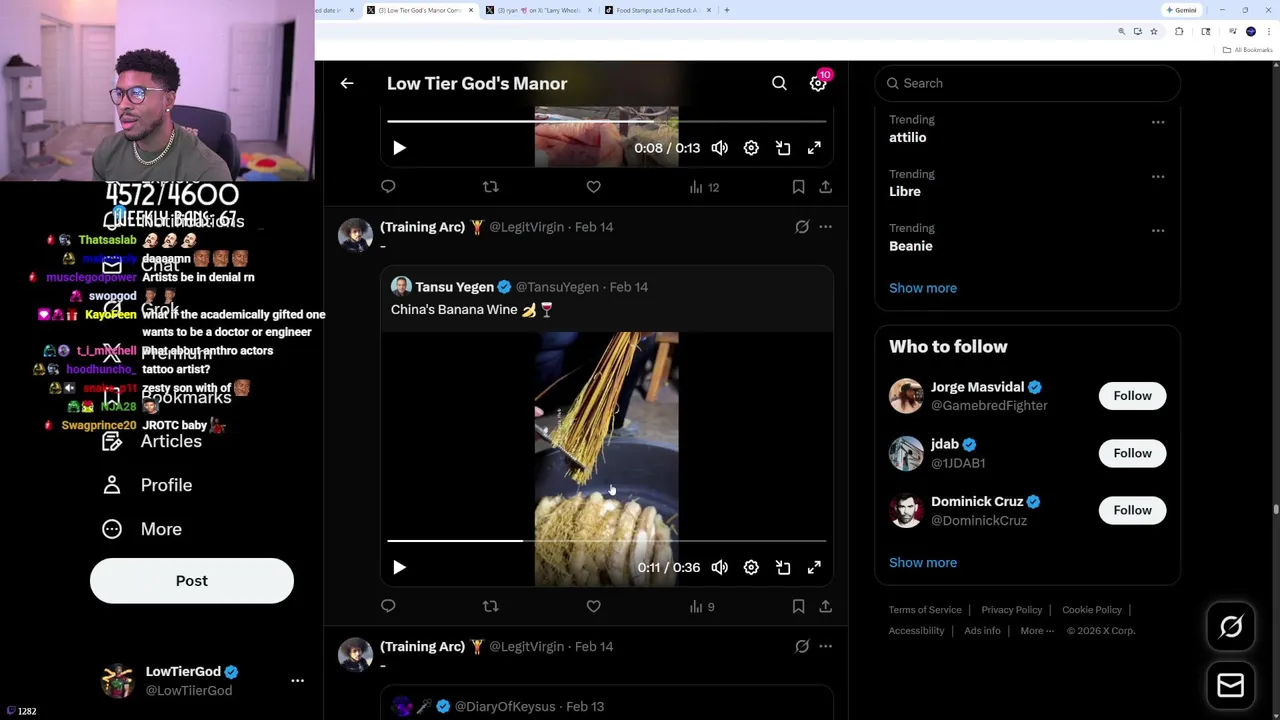Share the post showing 12 views
Screen dimensions: 1280x720
pyautogui.click(x=825, y=186)
